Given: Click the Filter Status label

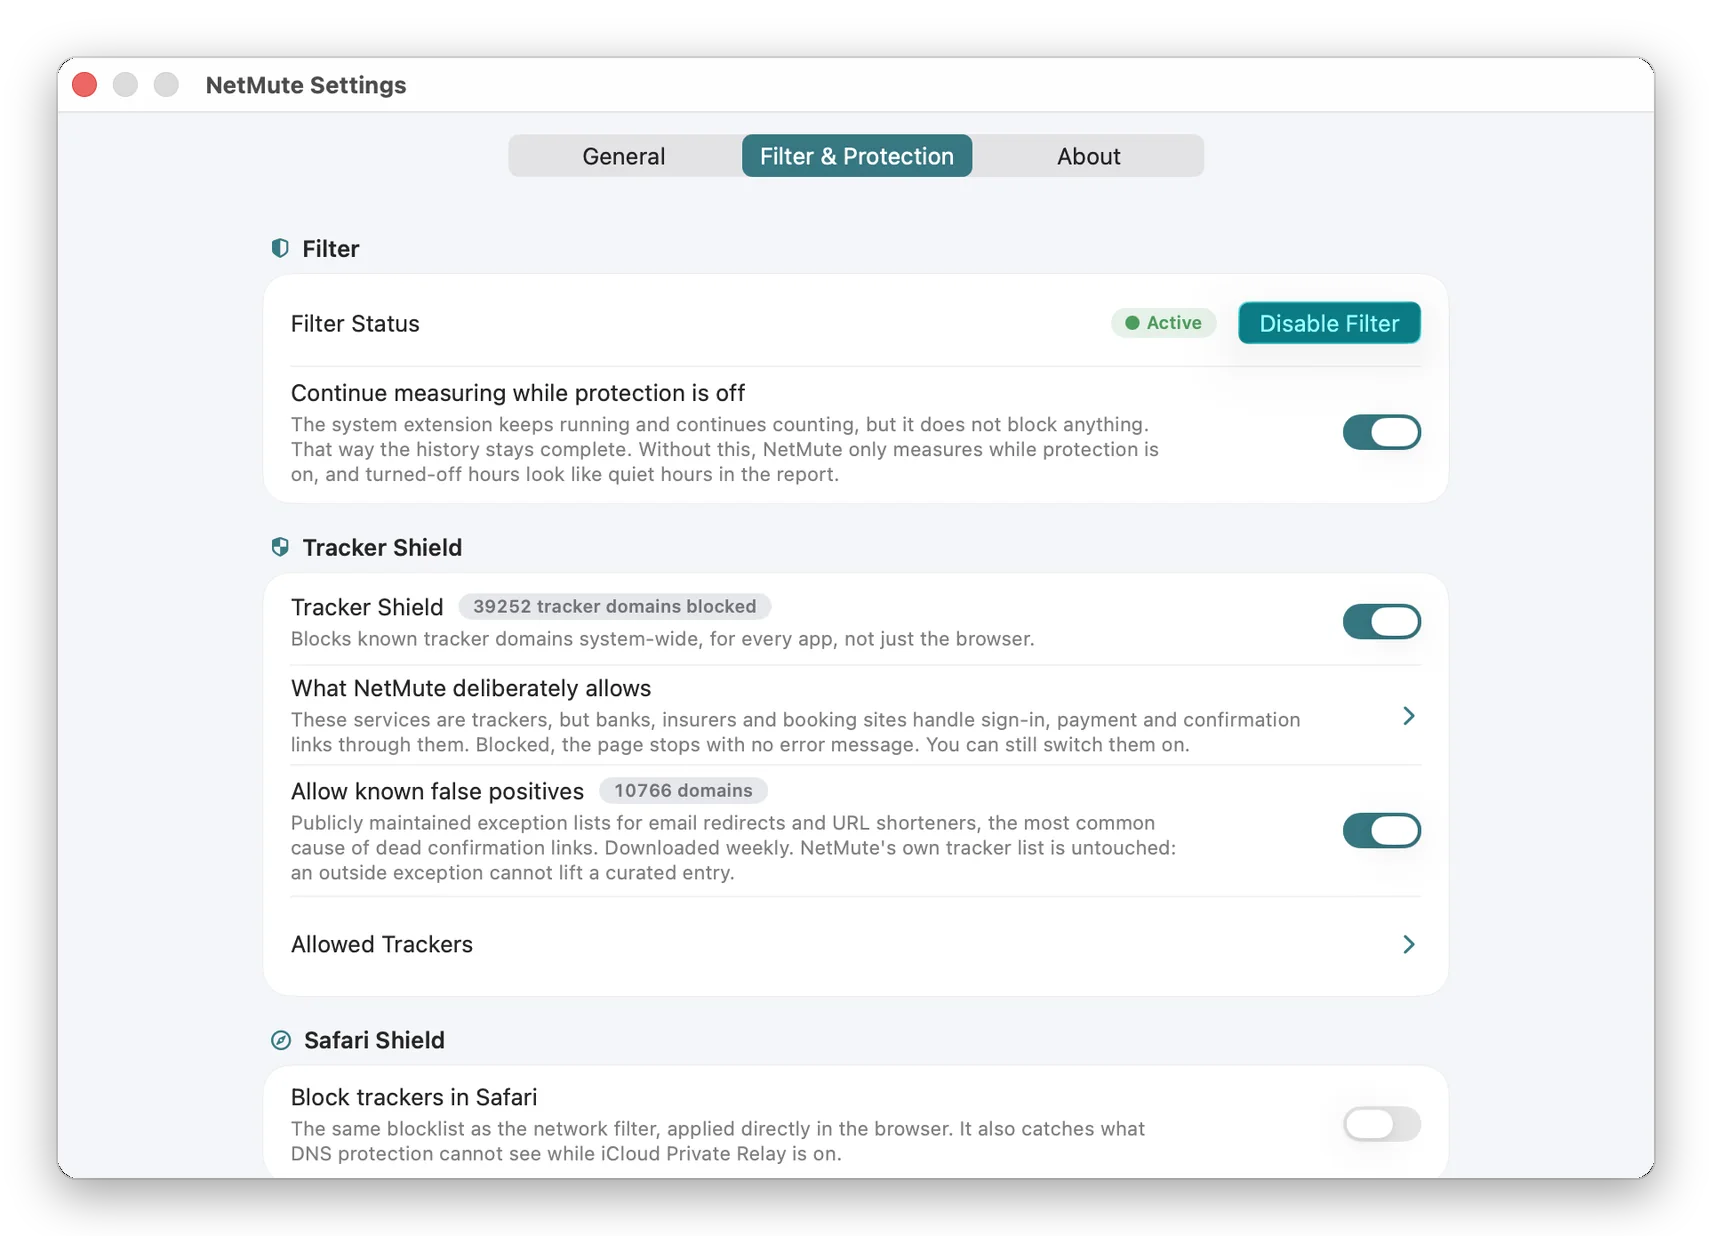Looking at the screenshot, I should (x=355, y=324).
